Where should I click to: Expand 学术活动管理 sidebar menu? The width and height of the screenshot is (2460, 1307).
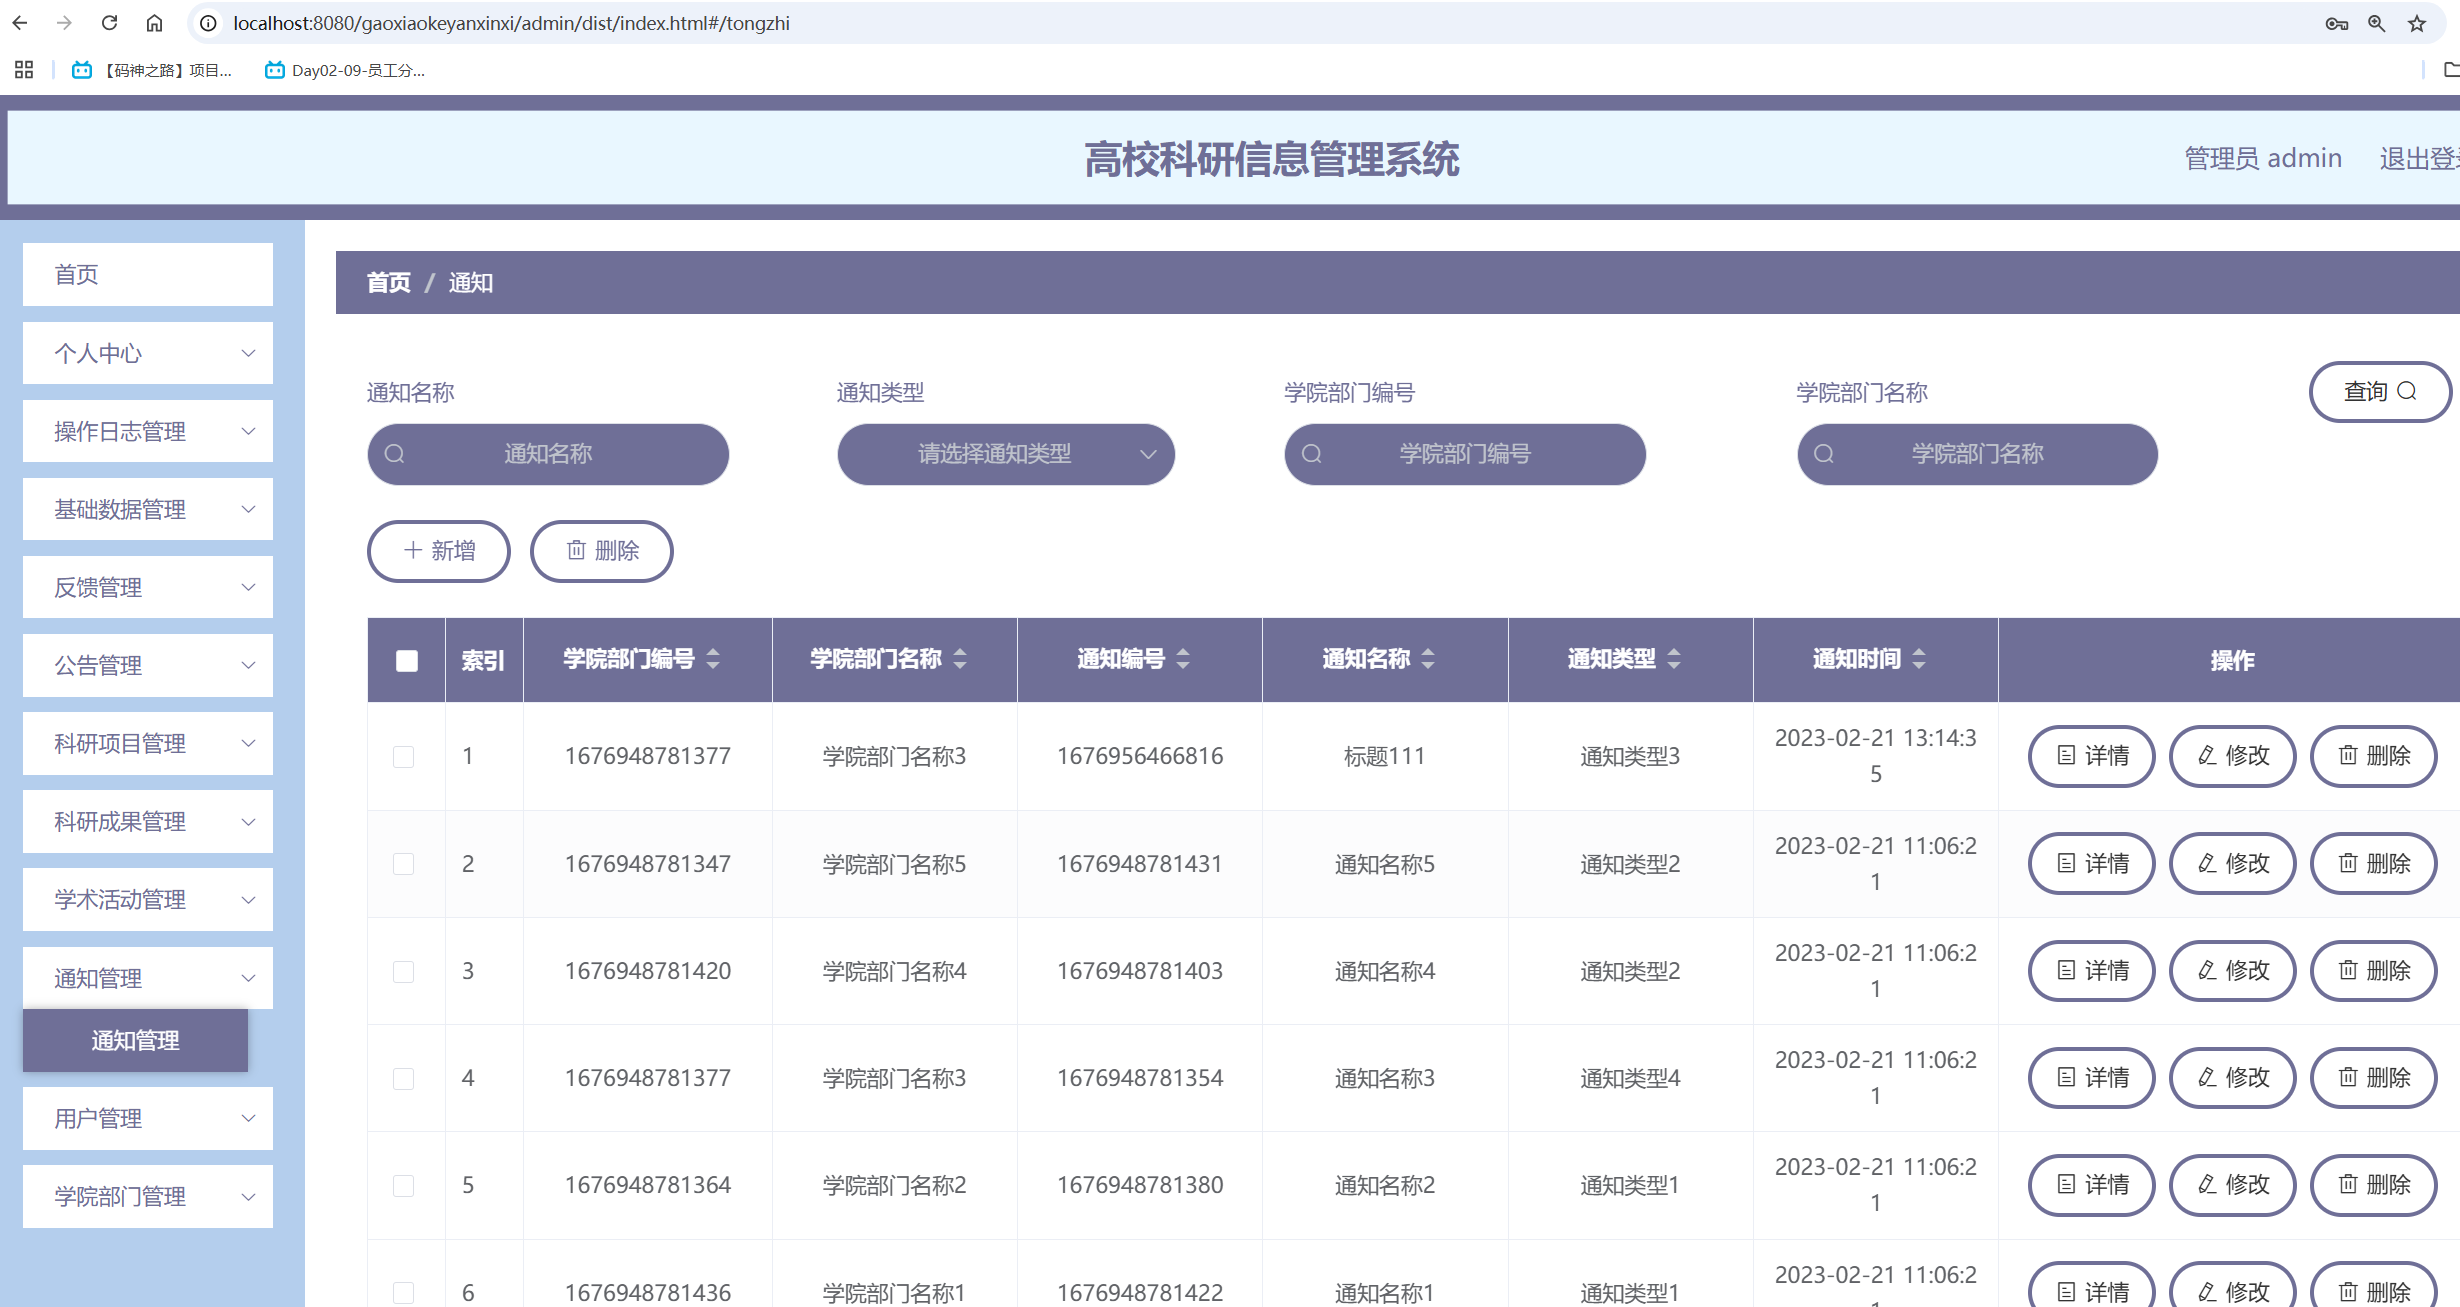pos(148,899)
